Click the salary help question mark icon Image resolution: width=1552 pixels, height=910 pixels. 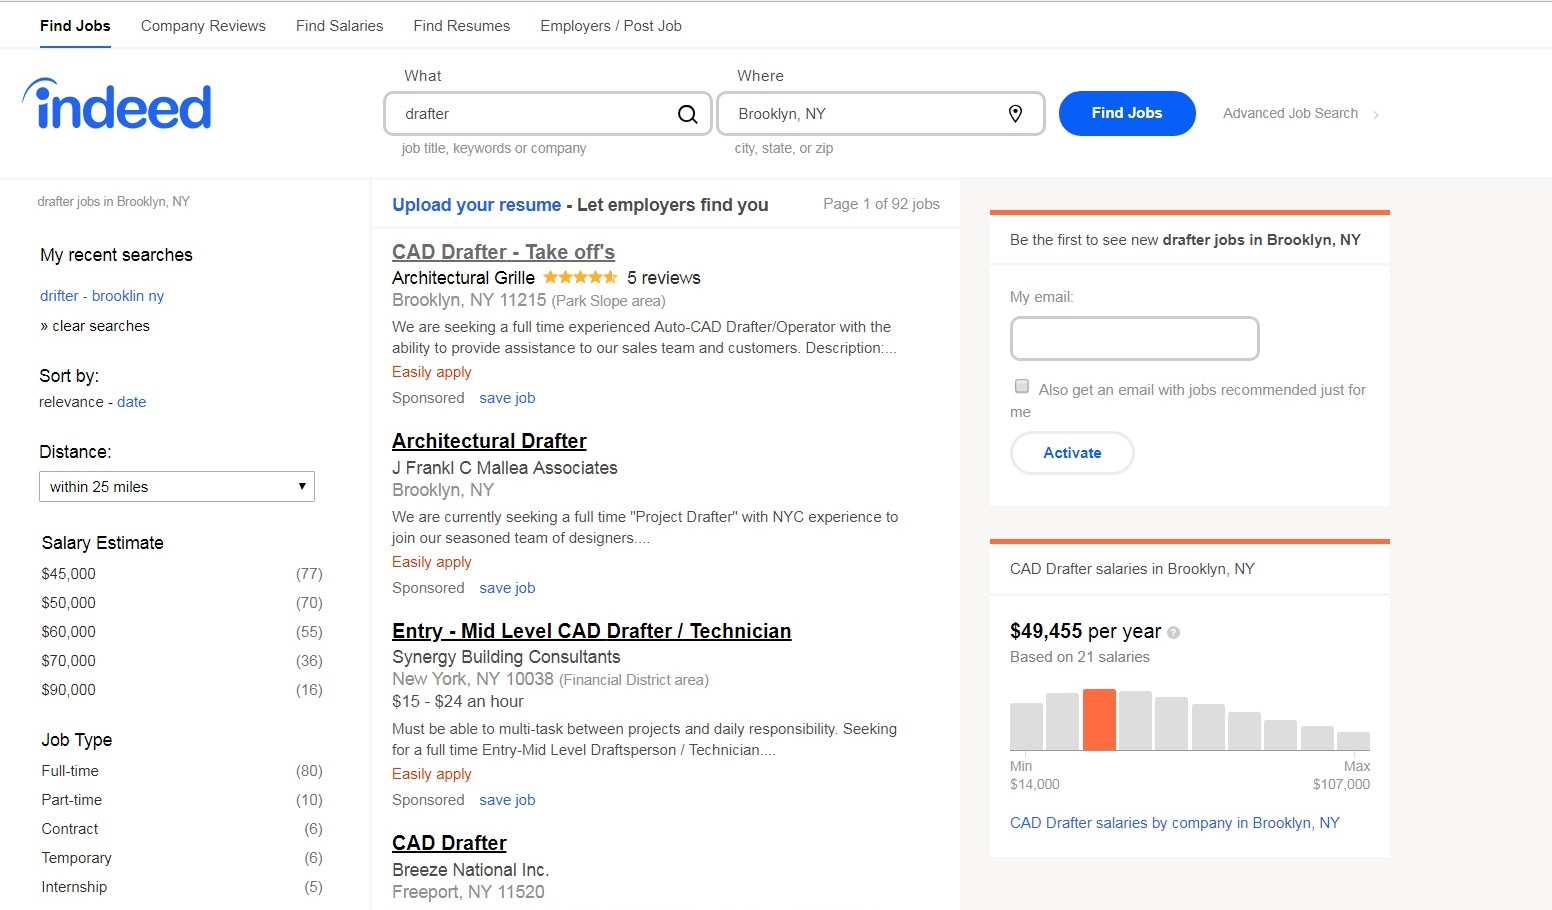coord(1174,632)
